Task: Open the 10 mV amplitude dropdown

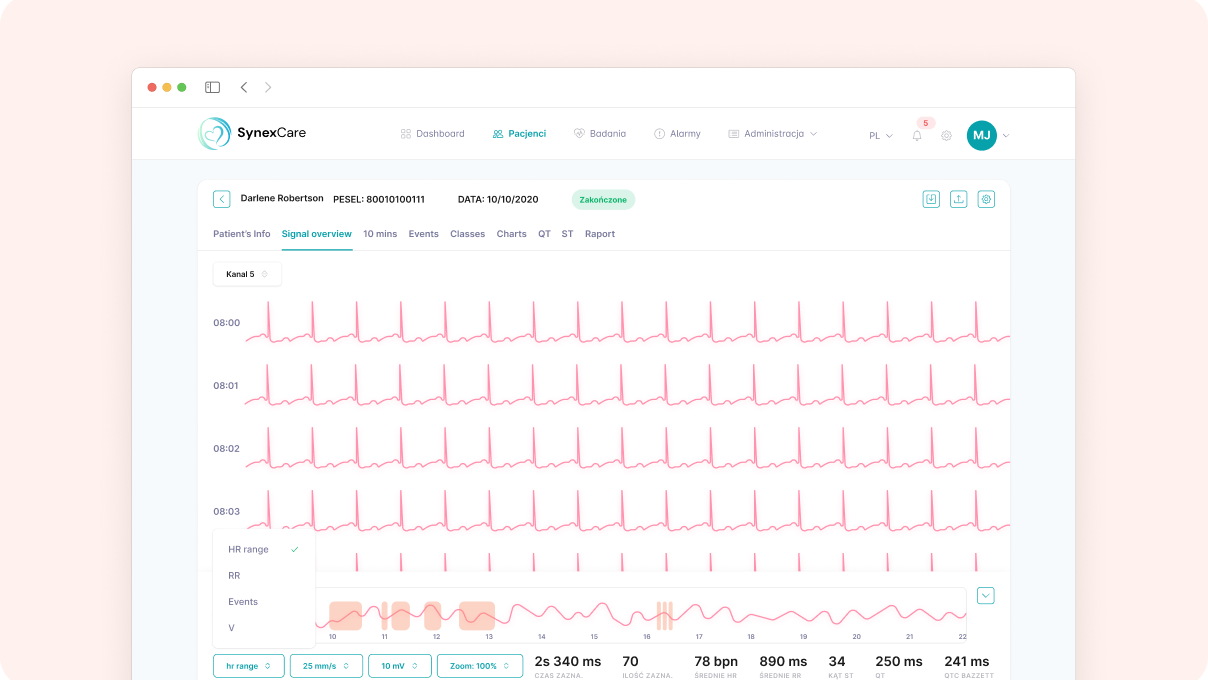Action: [x=400, y=666]
